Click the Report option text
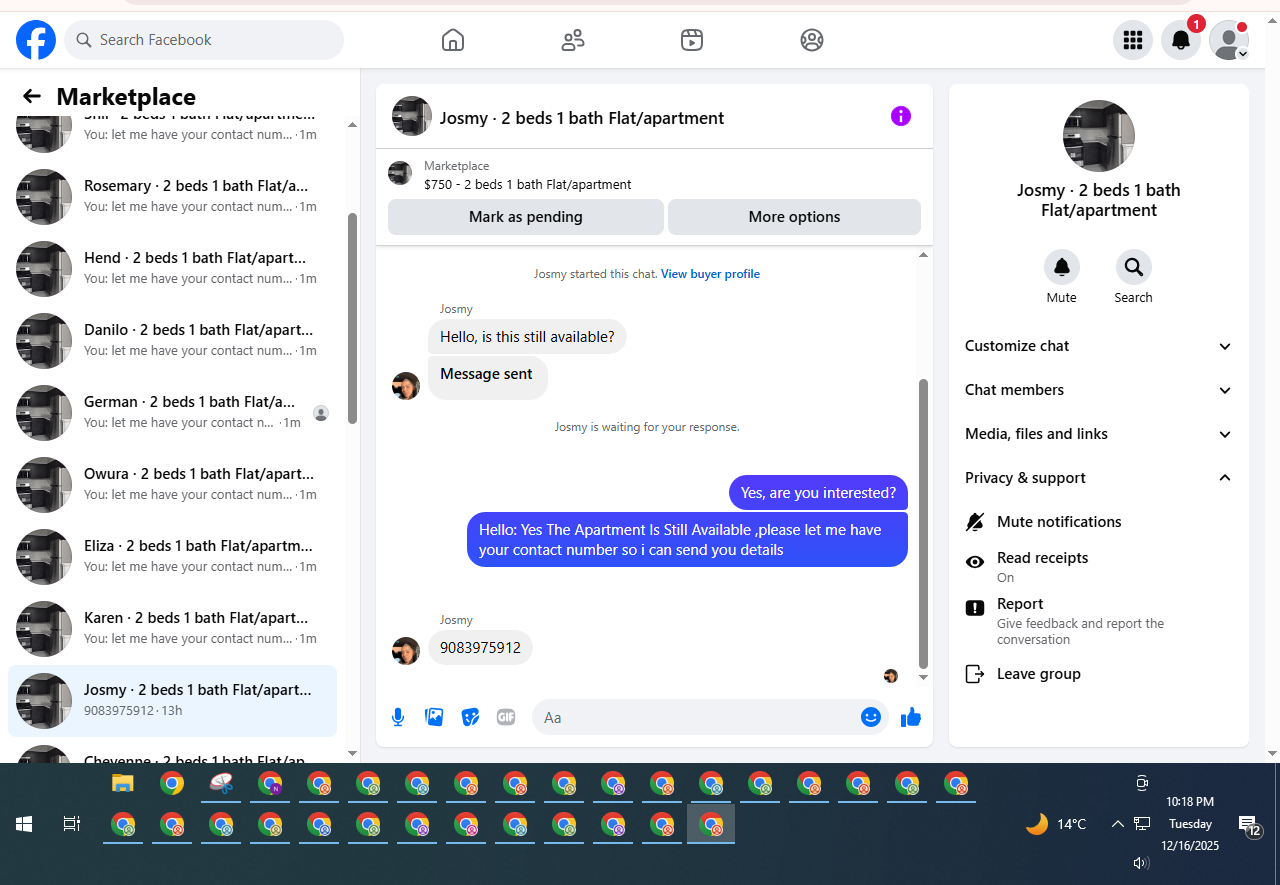Viewport: 1280px width, 885px height. pos(1020,604)
